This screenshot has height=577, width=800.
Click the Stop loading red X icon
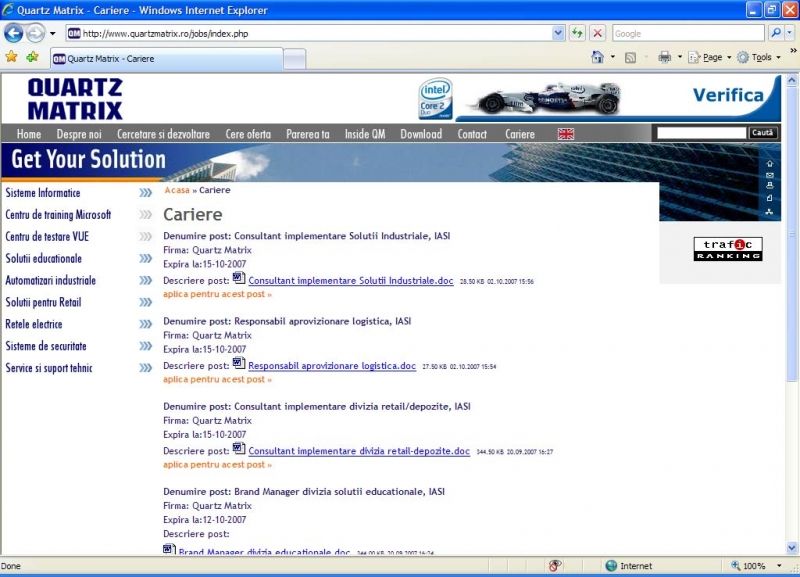click(597, 33)
